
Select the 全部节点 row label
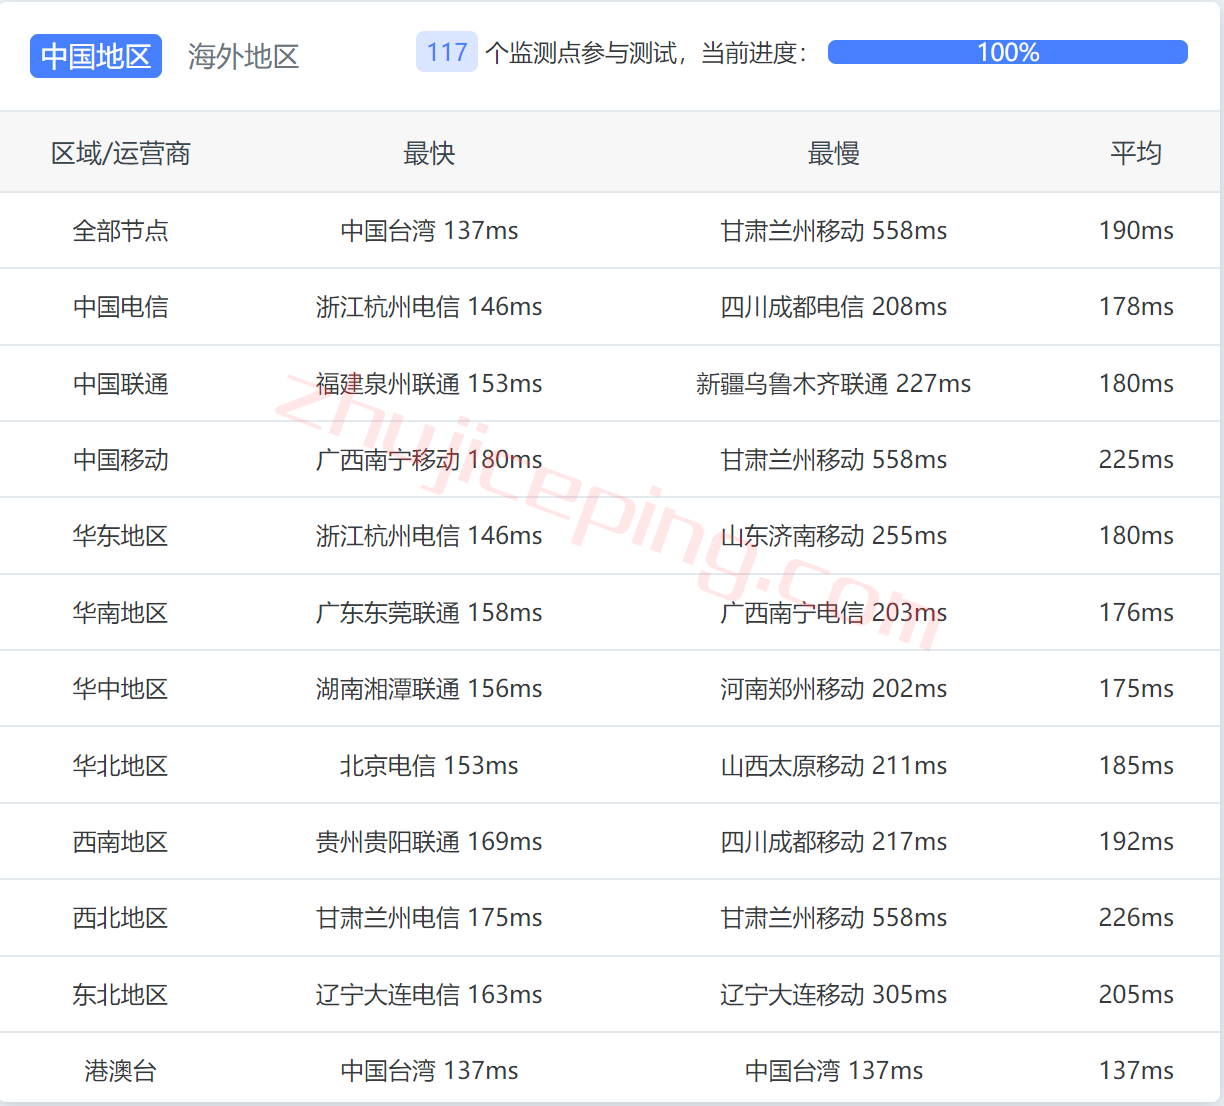[121, 230]
